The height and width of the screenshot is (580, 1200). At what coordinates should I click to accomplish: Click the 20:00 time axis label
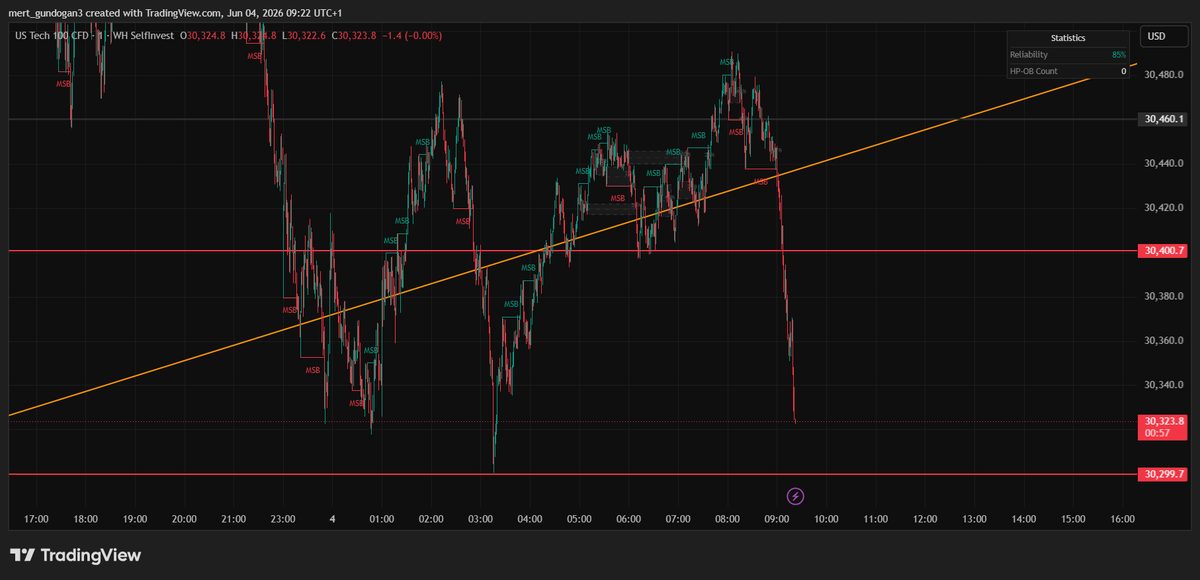(x=184, y=519)
